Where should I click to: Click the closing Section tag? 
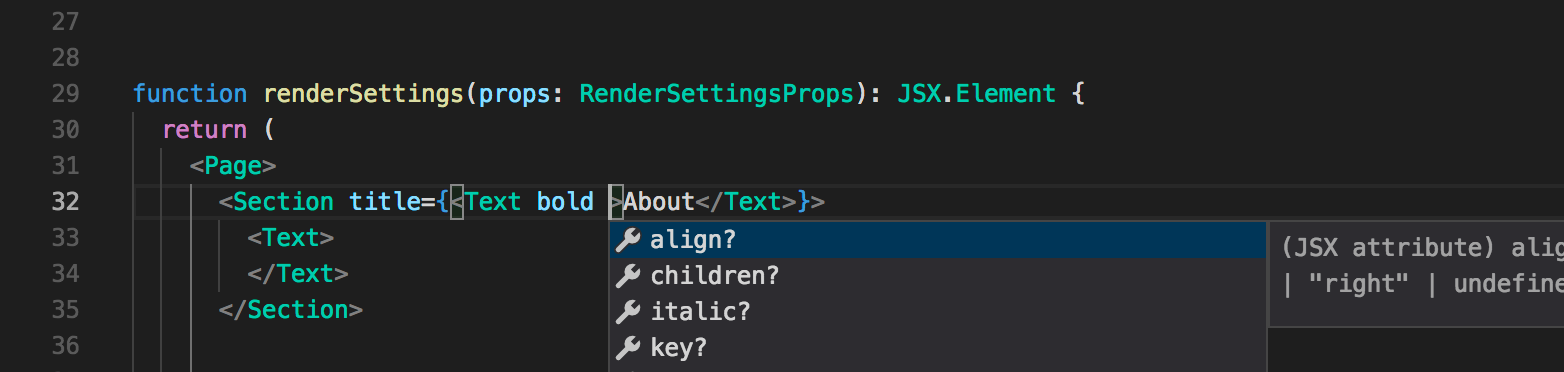coord(291,310)
